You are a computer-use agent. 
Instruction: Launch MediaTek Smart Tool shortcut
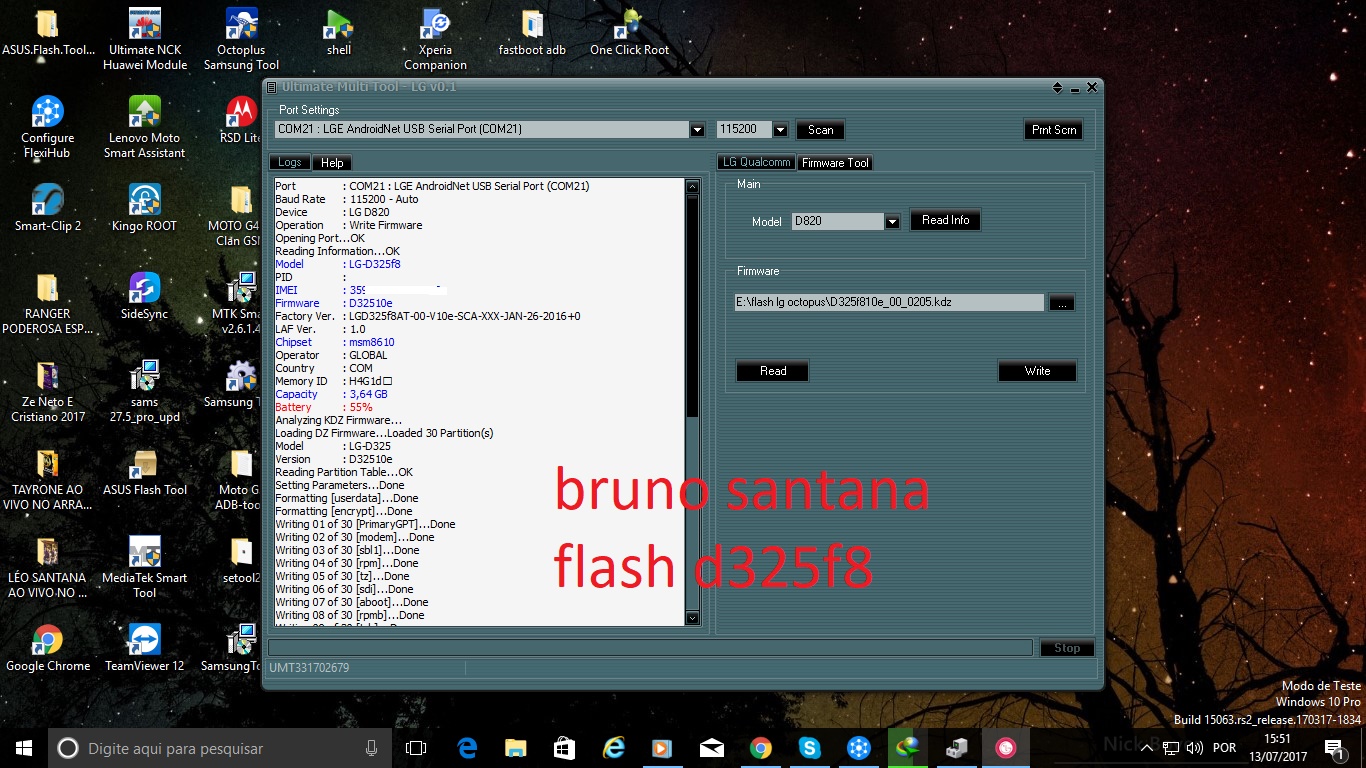[x=145, y=568]
